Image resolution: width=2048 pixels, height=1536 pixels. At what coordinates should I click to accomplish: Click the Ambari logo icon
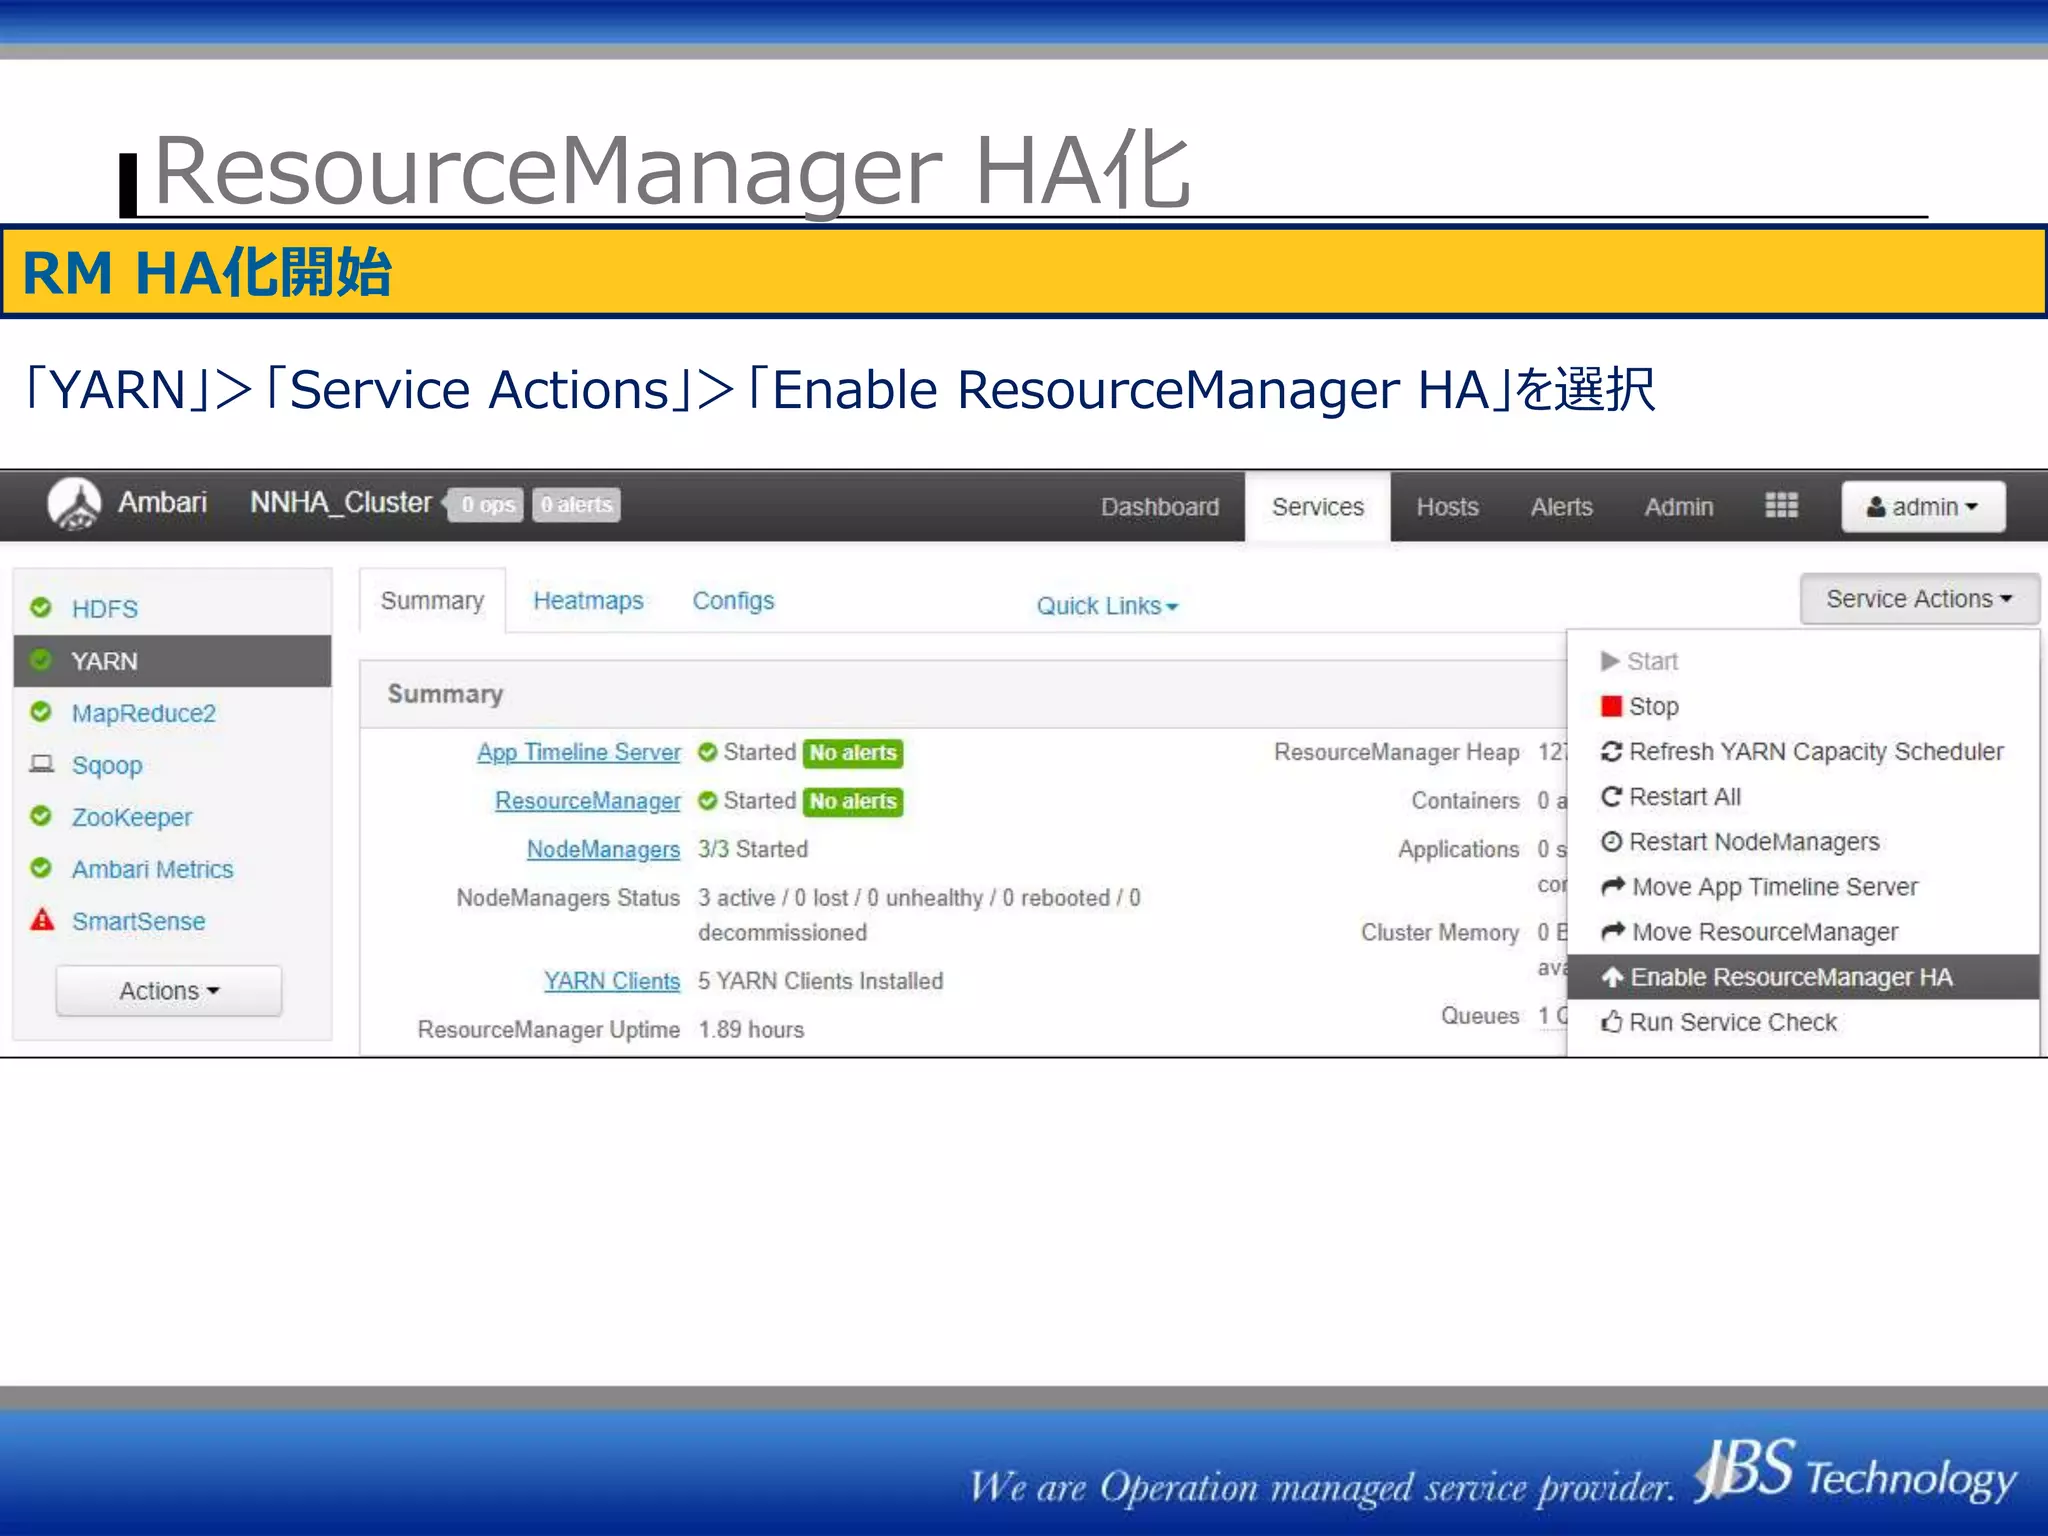[74, 503]
